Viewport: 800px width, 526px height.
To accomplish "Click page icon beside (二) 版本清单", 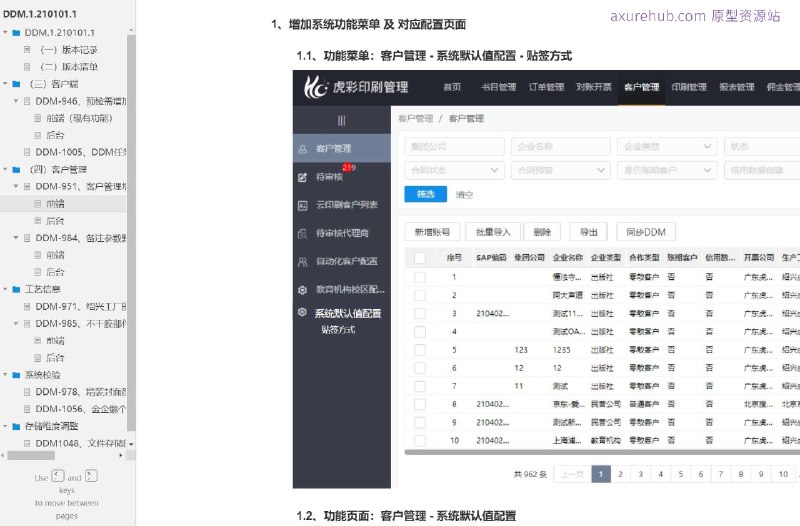I will [x=27, y=67].
